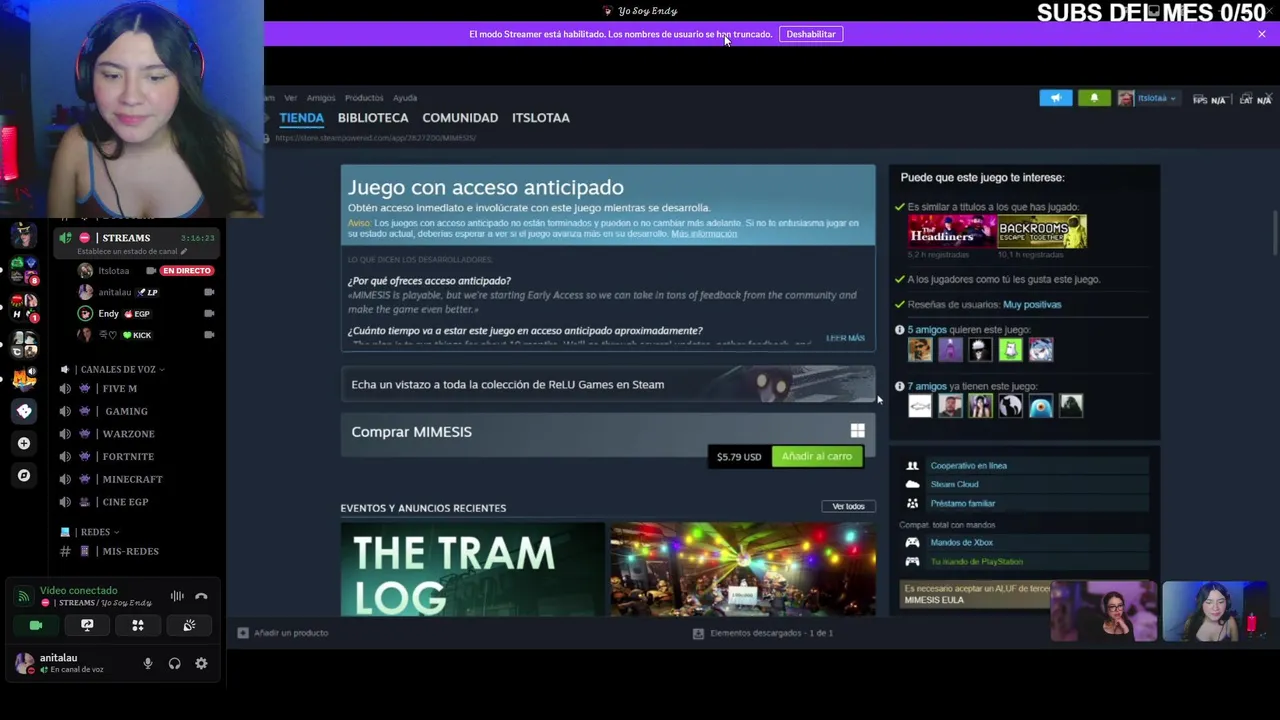Click Discord share screen icon

click(x=87, y=625)
